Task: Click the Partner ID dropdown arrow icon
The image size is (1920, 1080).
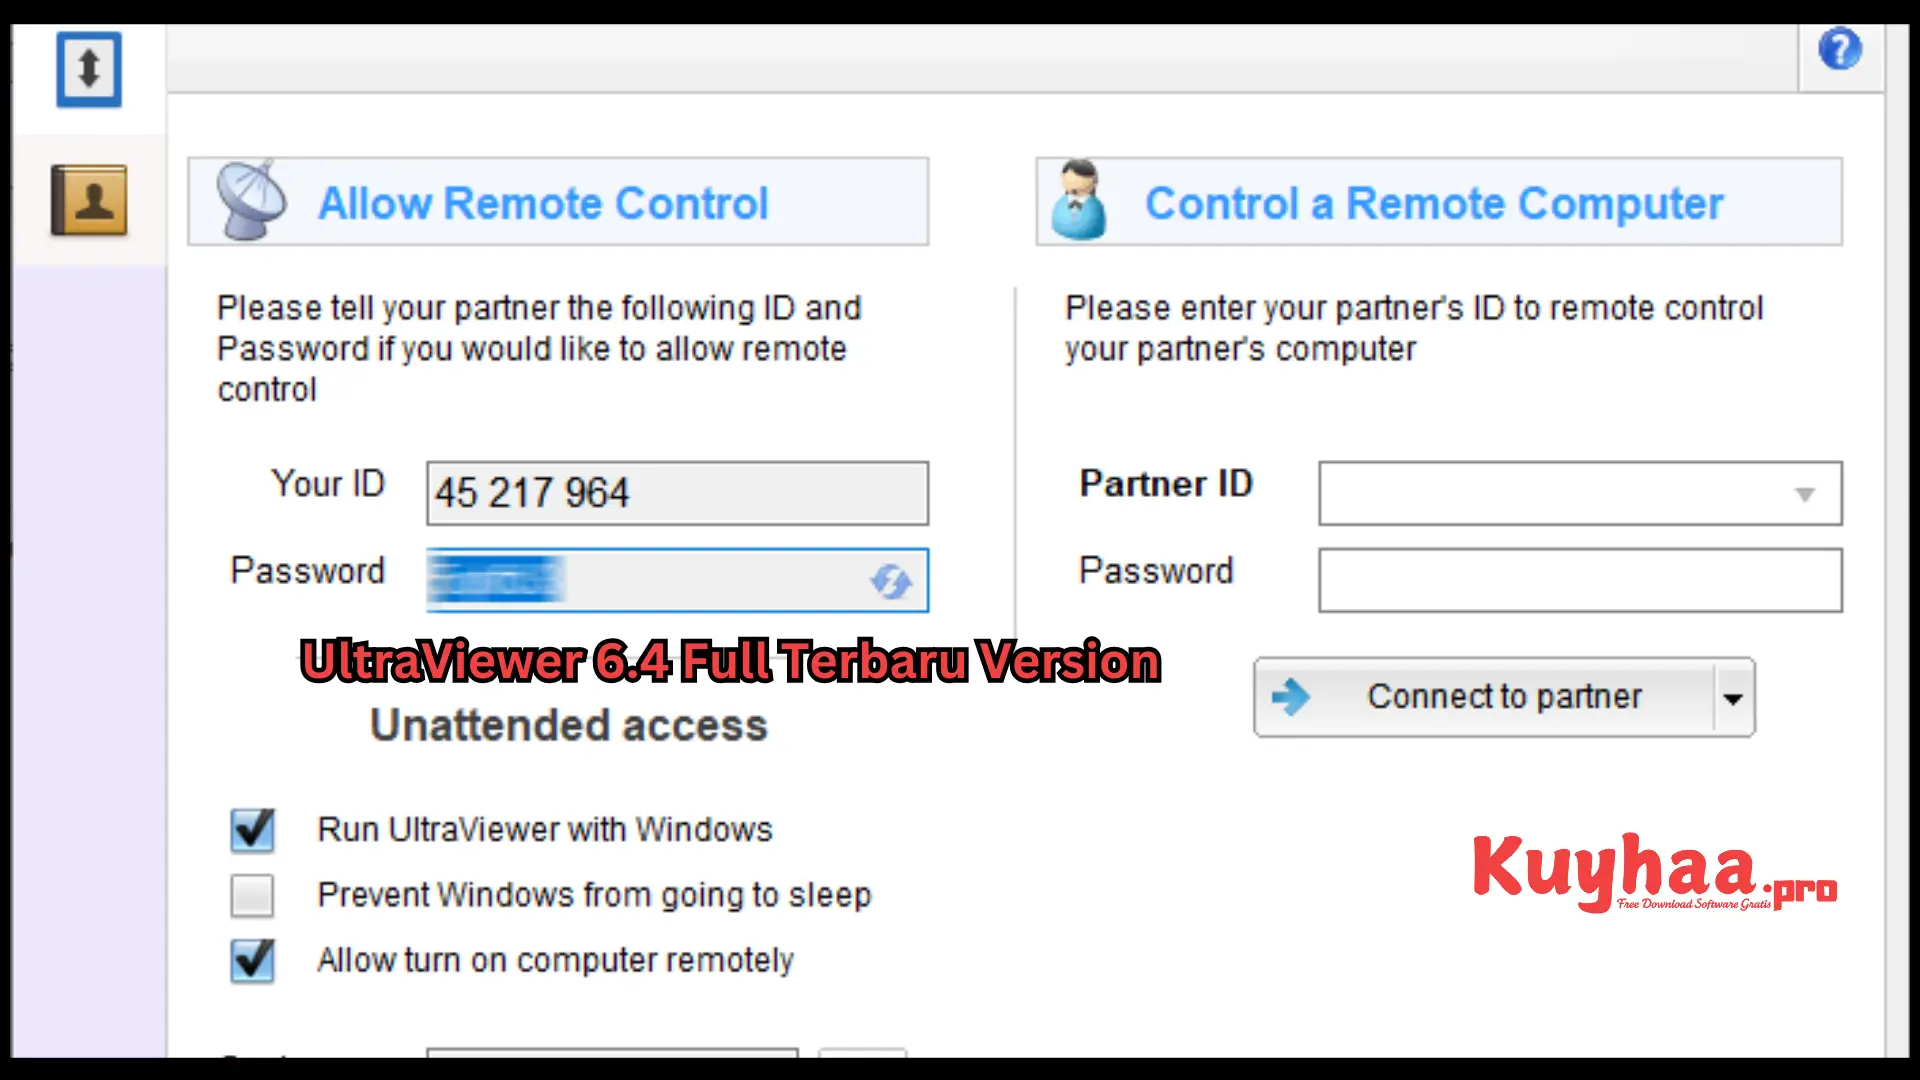Action: point(1804,493)
